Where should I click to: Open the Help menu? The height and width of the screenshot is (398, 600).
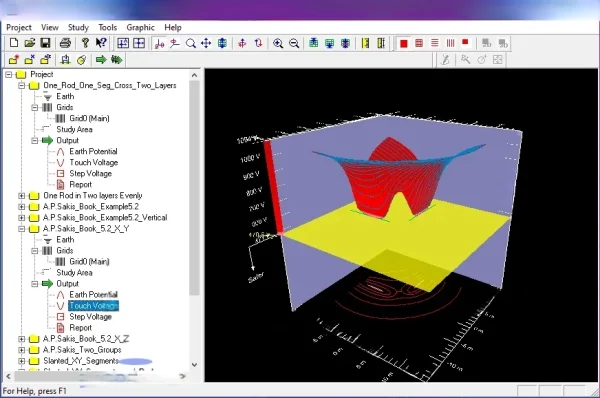(x=173, y=28)
